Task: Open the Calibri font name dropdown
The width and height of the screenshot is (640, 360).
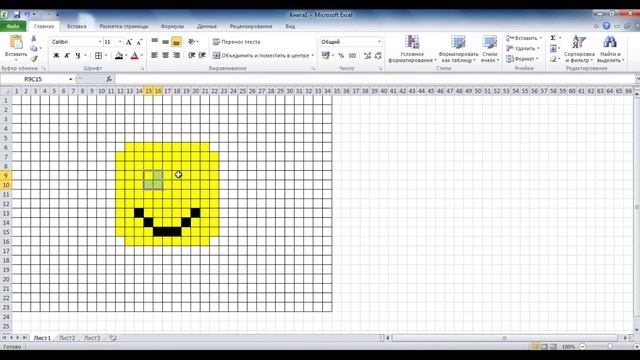Action: coord(100,42)
